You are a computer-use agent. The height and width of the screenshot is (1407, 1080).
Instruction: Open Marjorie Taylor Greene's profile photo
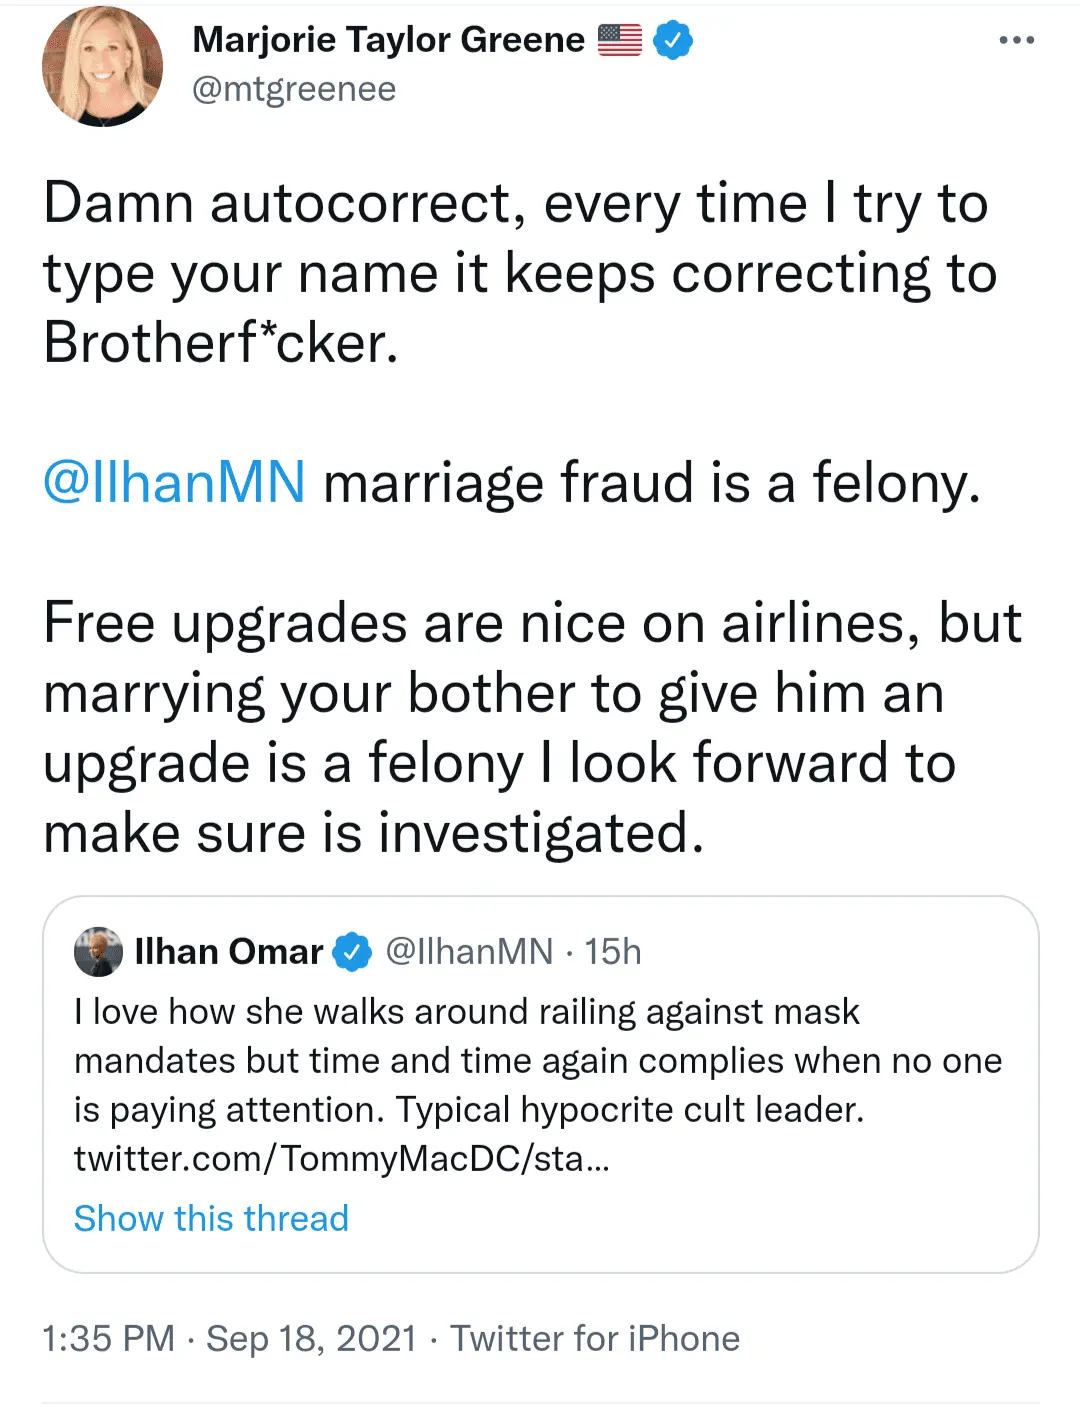[x=102, y=66]
